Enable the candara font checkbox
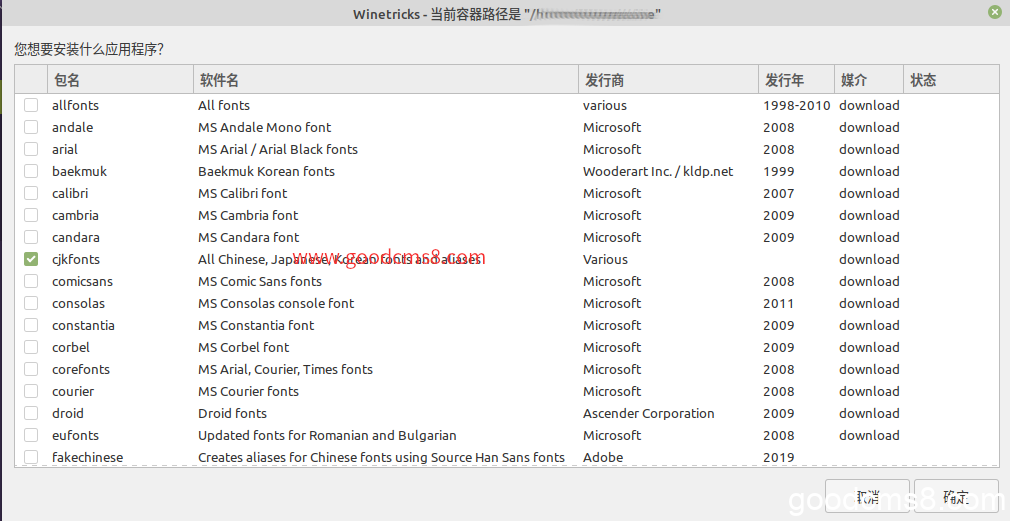Viewport: 1010px width, 521px height. point(31,237)
